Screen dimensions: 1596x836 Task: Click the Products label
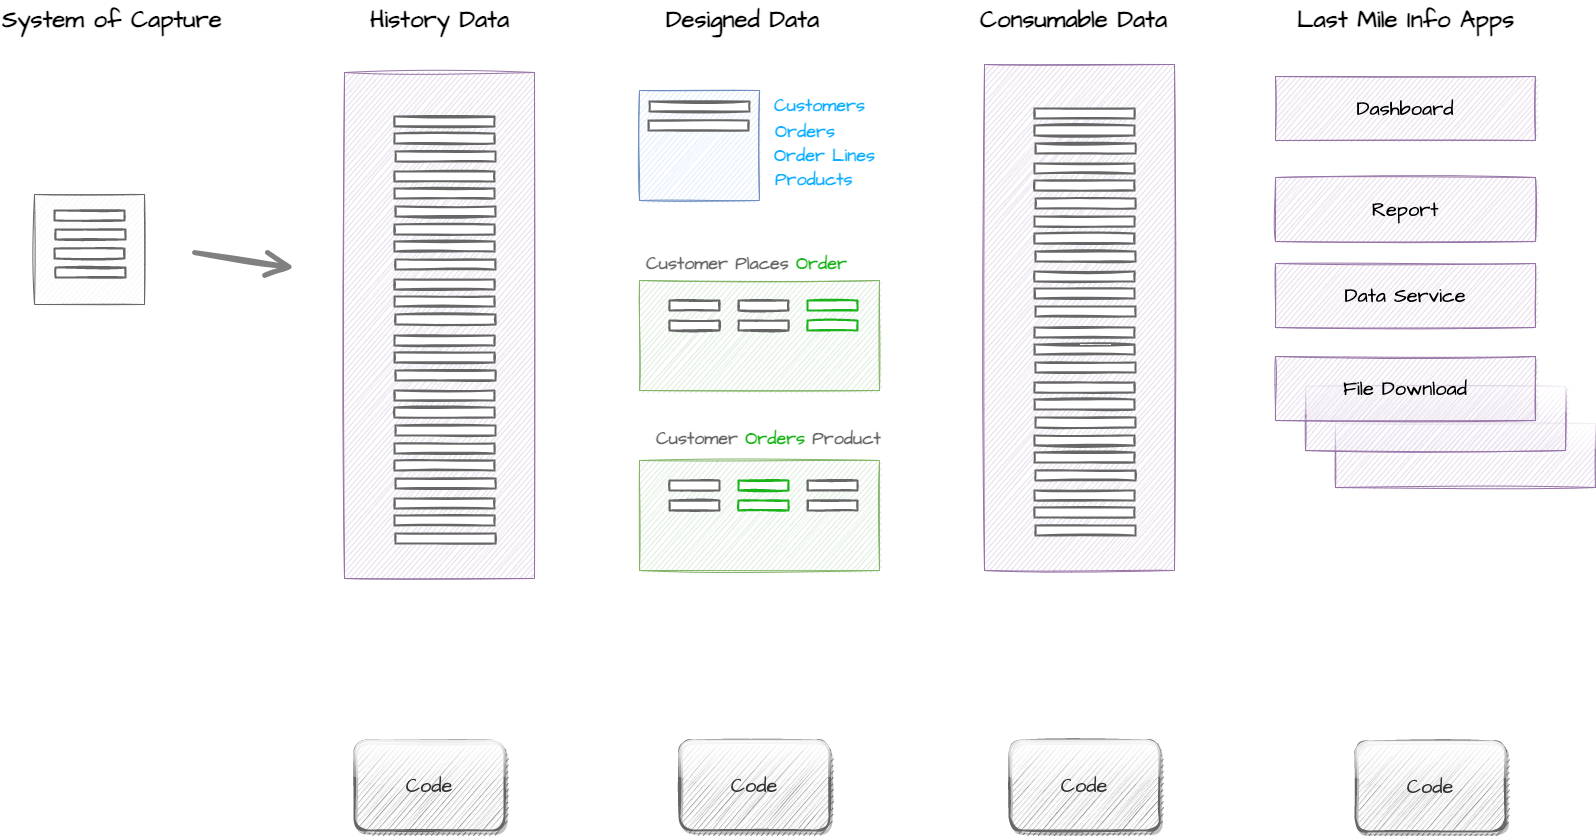click(x=813, y=180)
